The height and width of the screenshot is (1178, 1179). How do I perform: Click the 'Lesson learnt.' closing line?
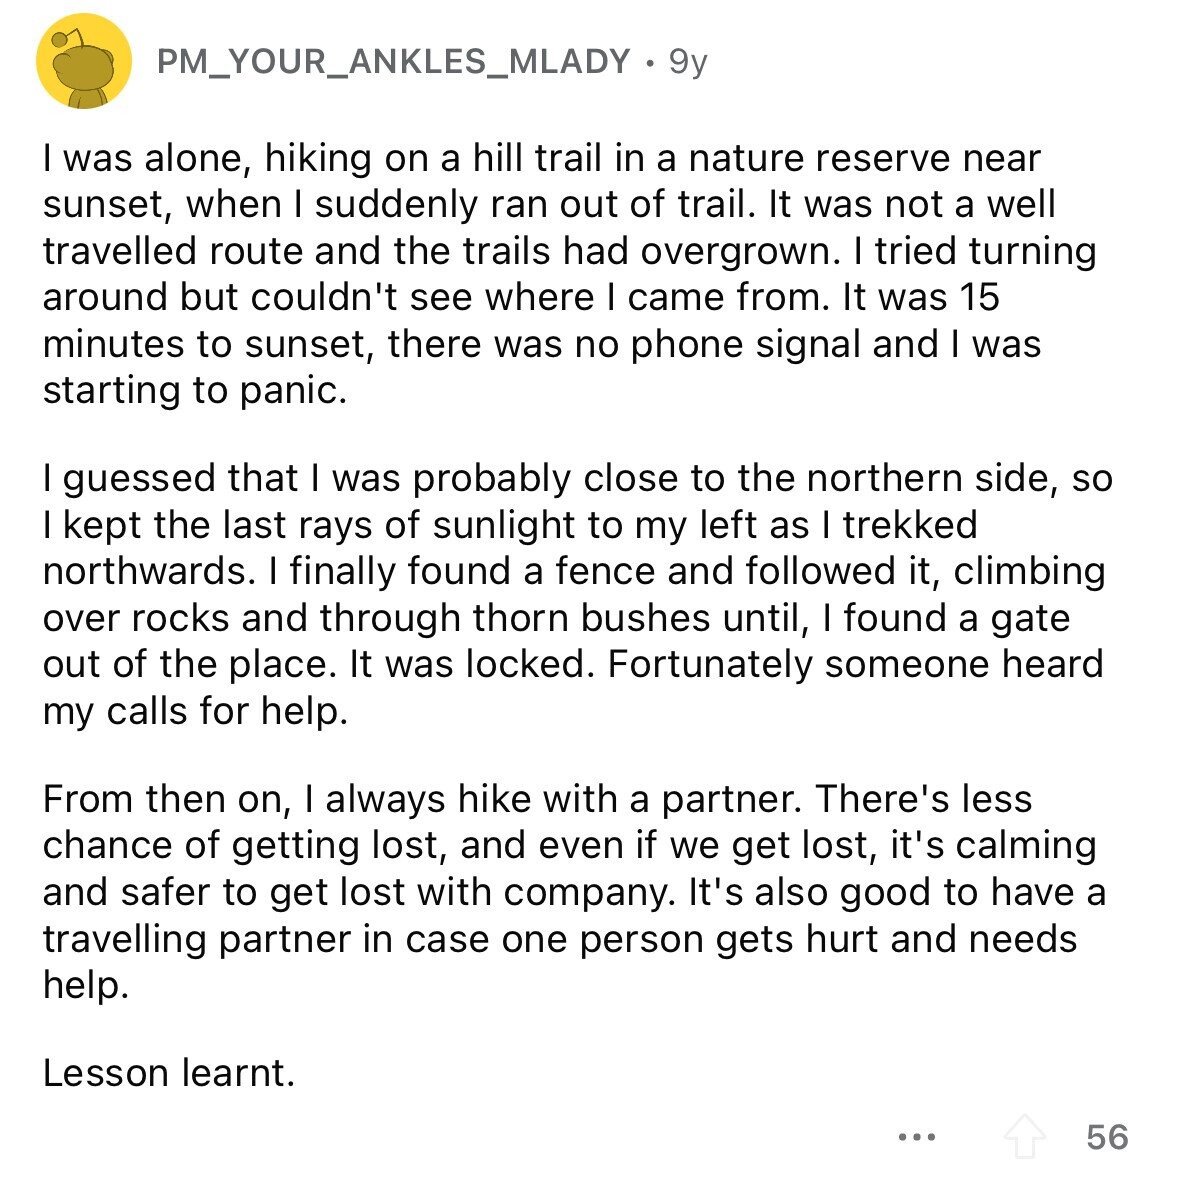coord(168,1073)
